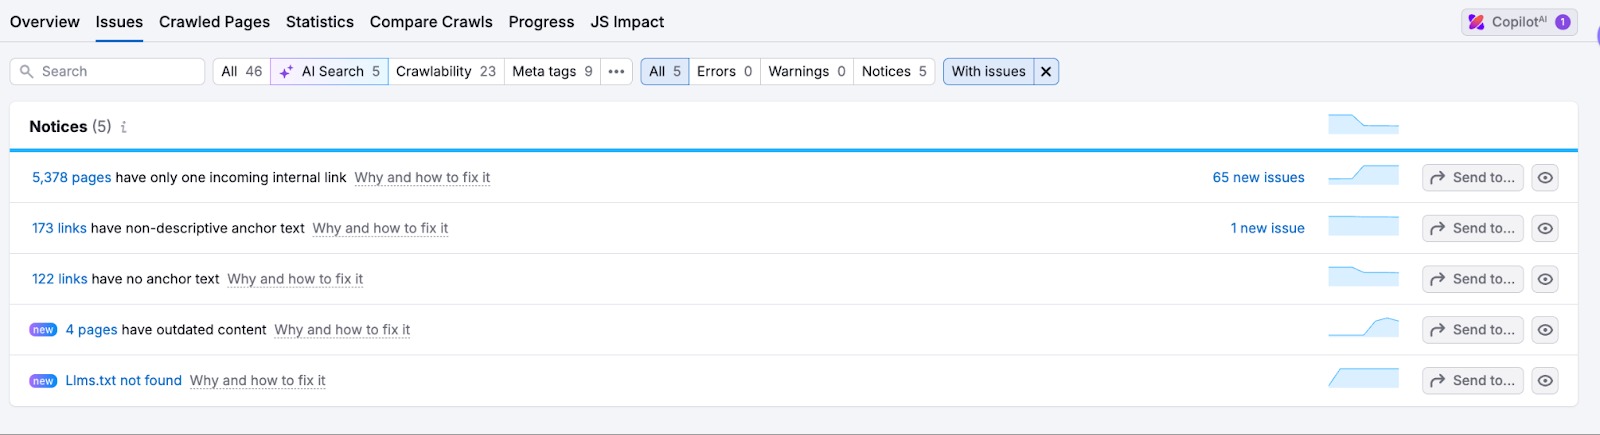Open the 5,378 pages link

pyautogui.click(x=71, y=177)
